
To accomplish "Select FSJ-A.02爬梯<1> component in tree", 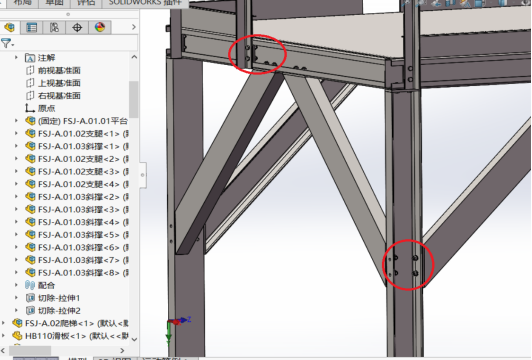I will [72, 323].
